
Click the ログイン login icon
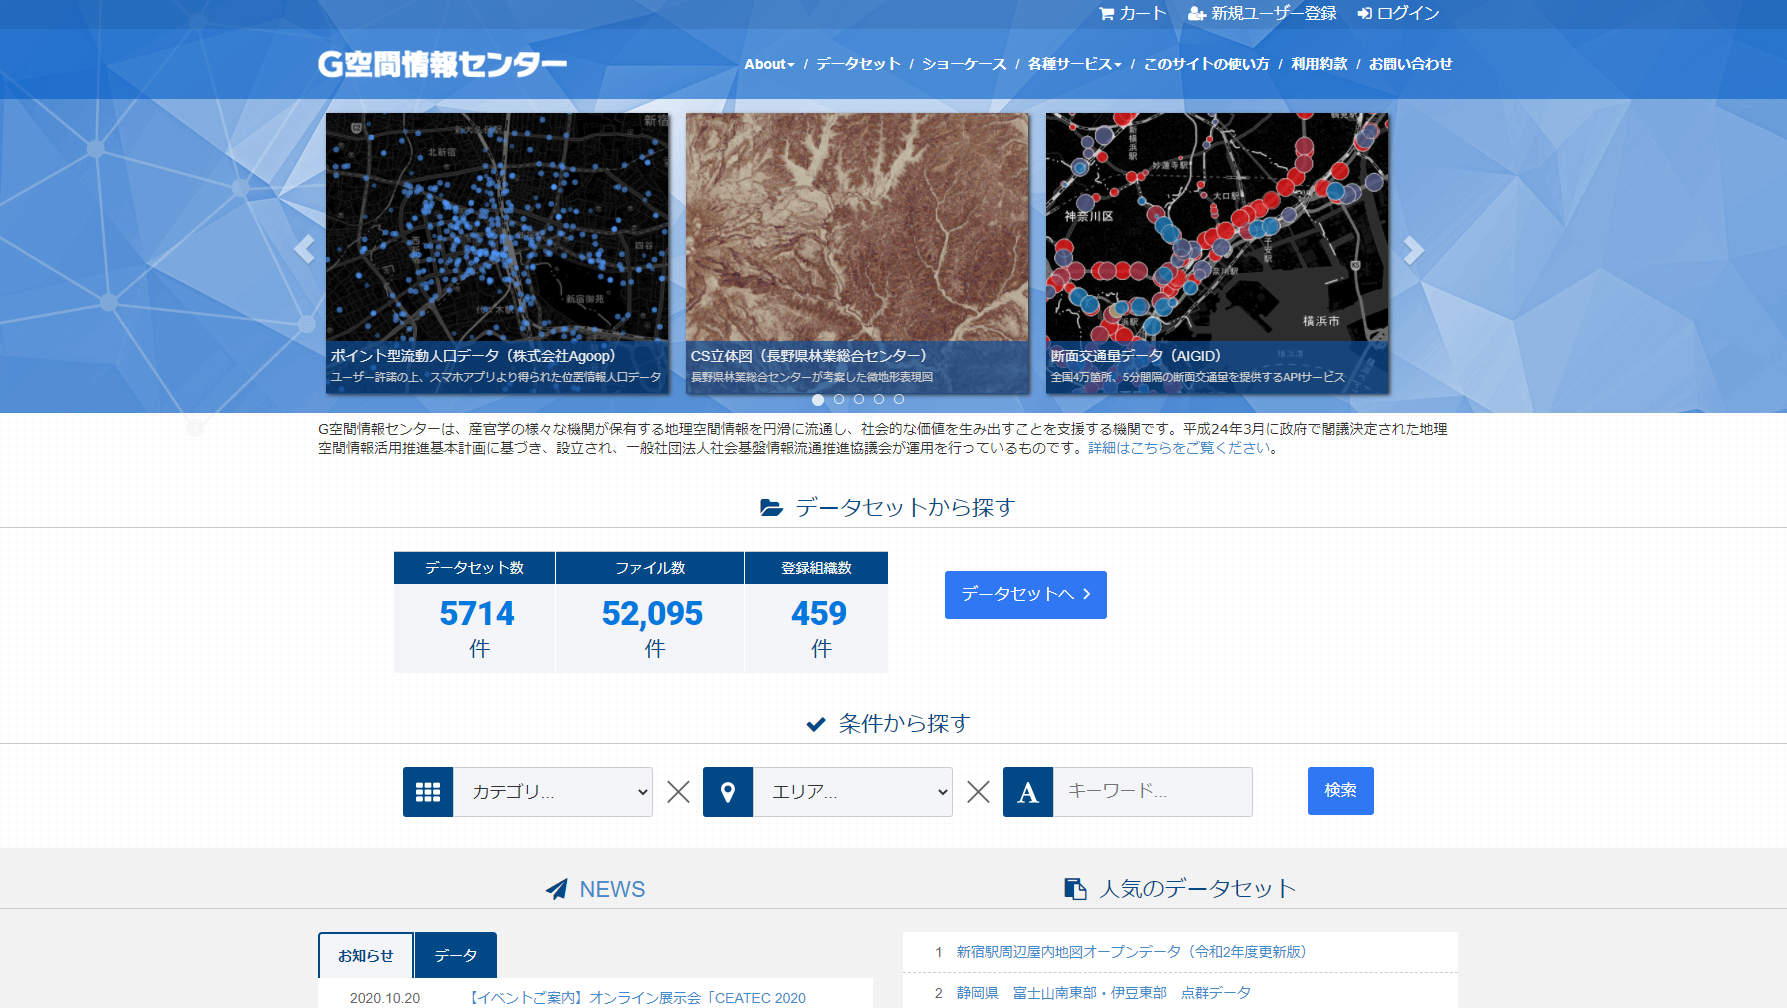(1365, 14)
